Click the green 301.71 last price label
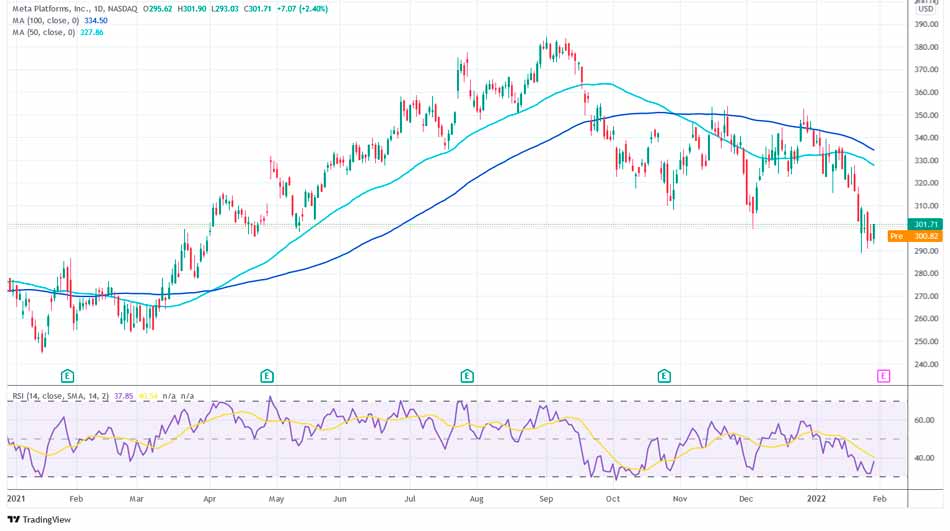The width and height of the screenshot is (950, 531). click(925, 224)
